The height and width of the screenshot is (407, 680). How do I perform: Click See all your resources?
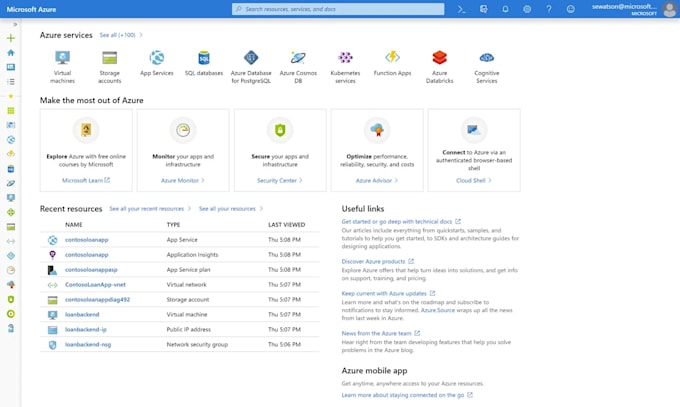pos(227,209)
